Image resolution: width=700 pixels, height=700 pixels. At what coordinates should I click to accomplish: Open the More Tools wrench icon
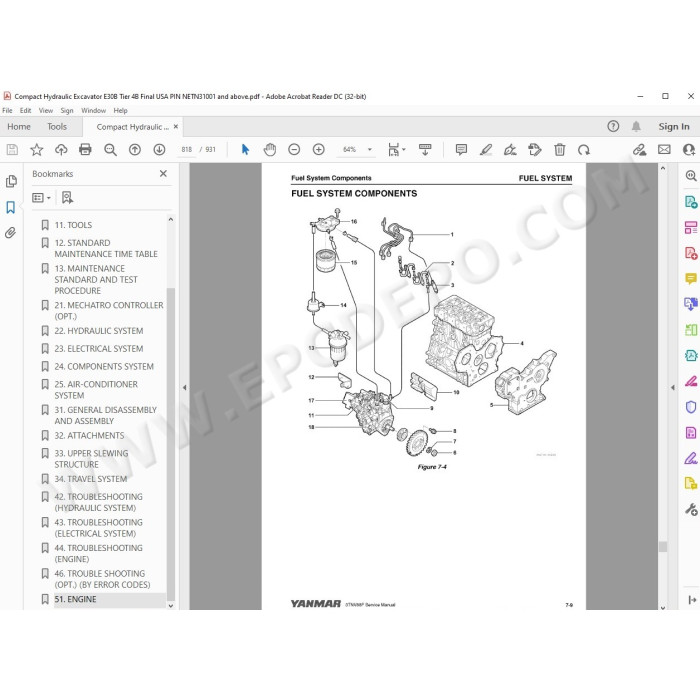tap(691, 509)
